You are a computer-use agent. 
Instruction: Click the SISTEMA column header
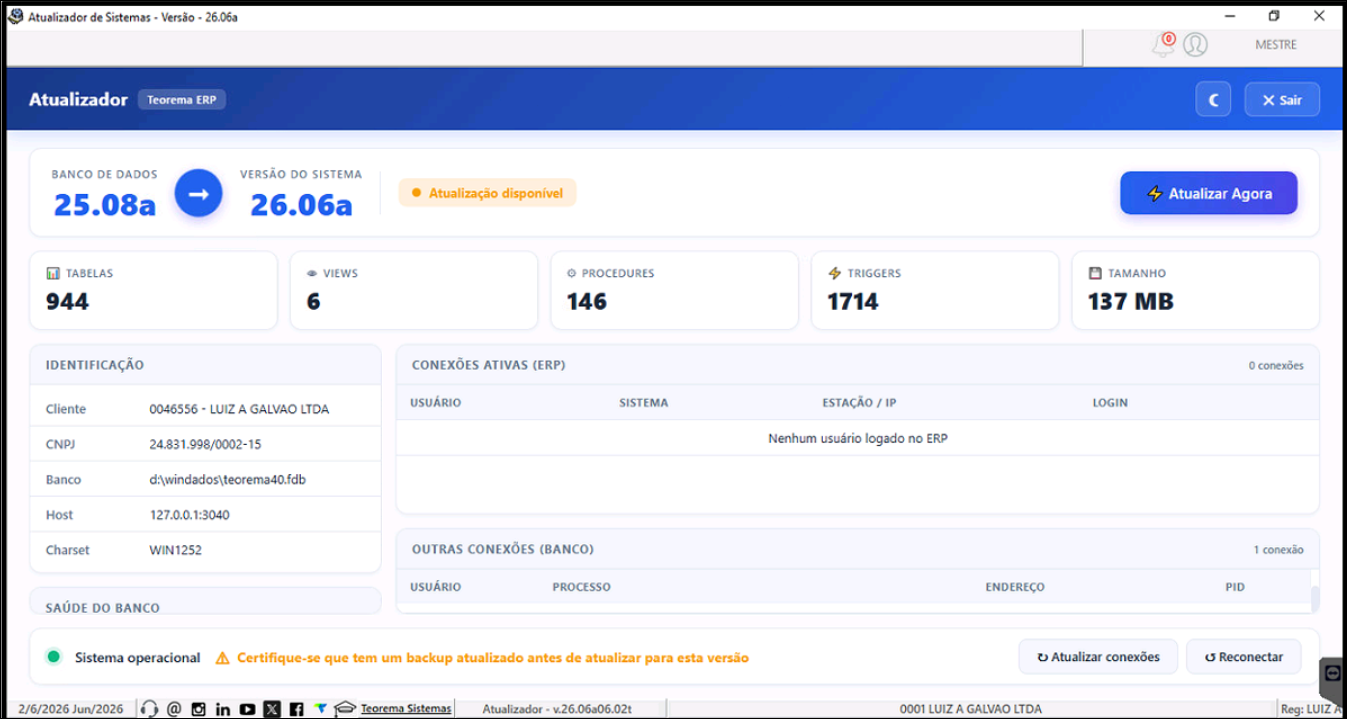(x=643, y=403)
